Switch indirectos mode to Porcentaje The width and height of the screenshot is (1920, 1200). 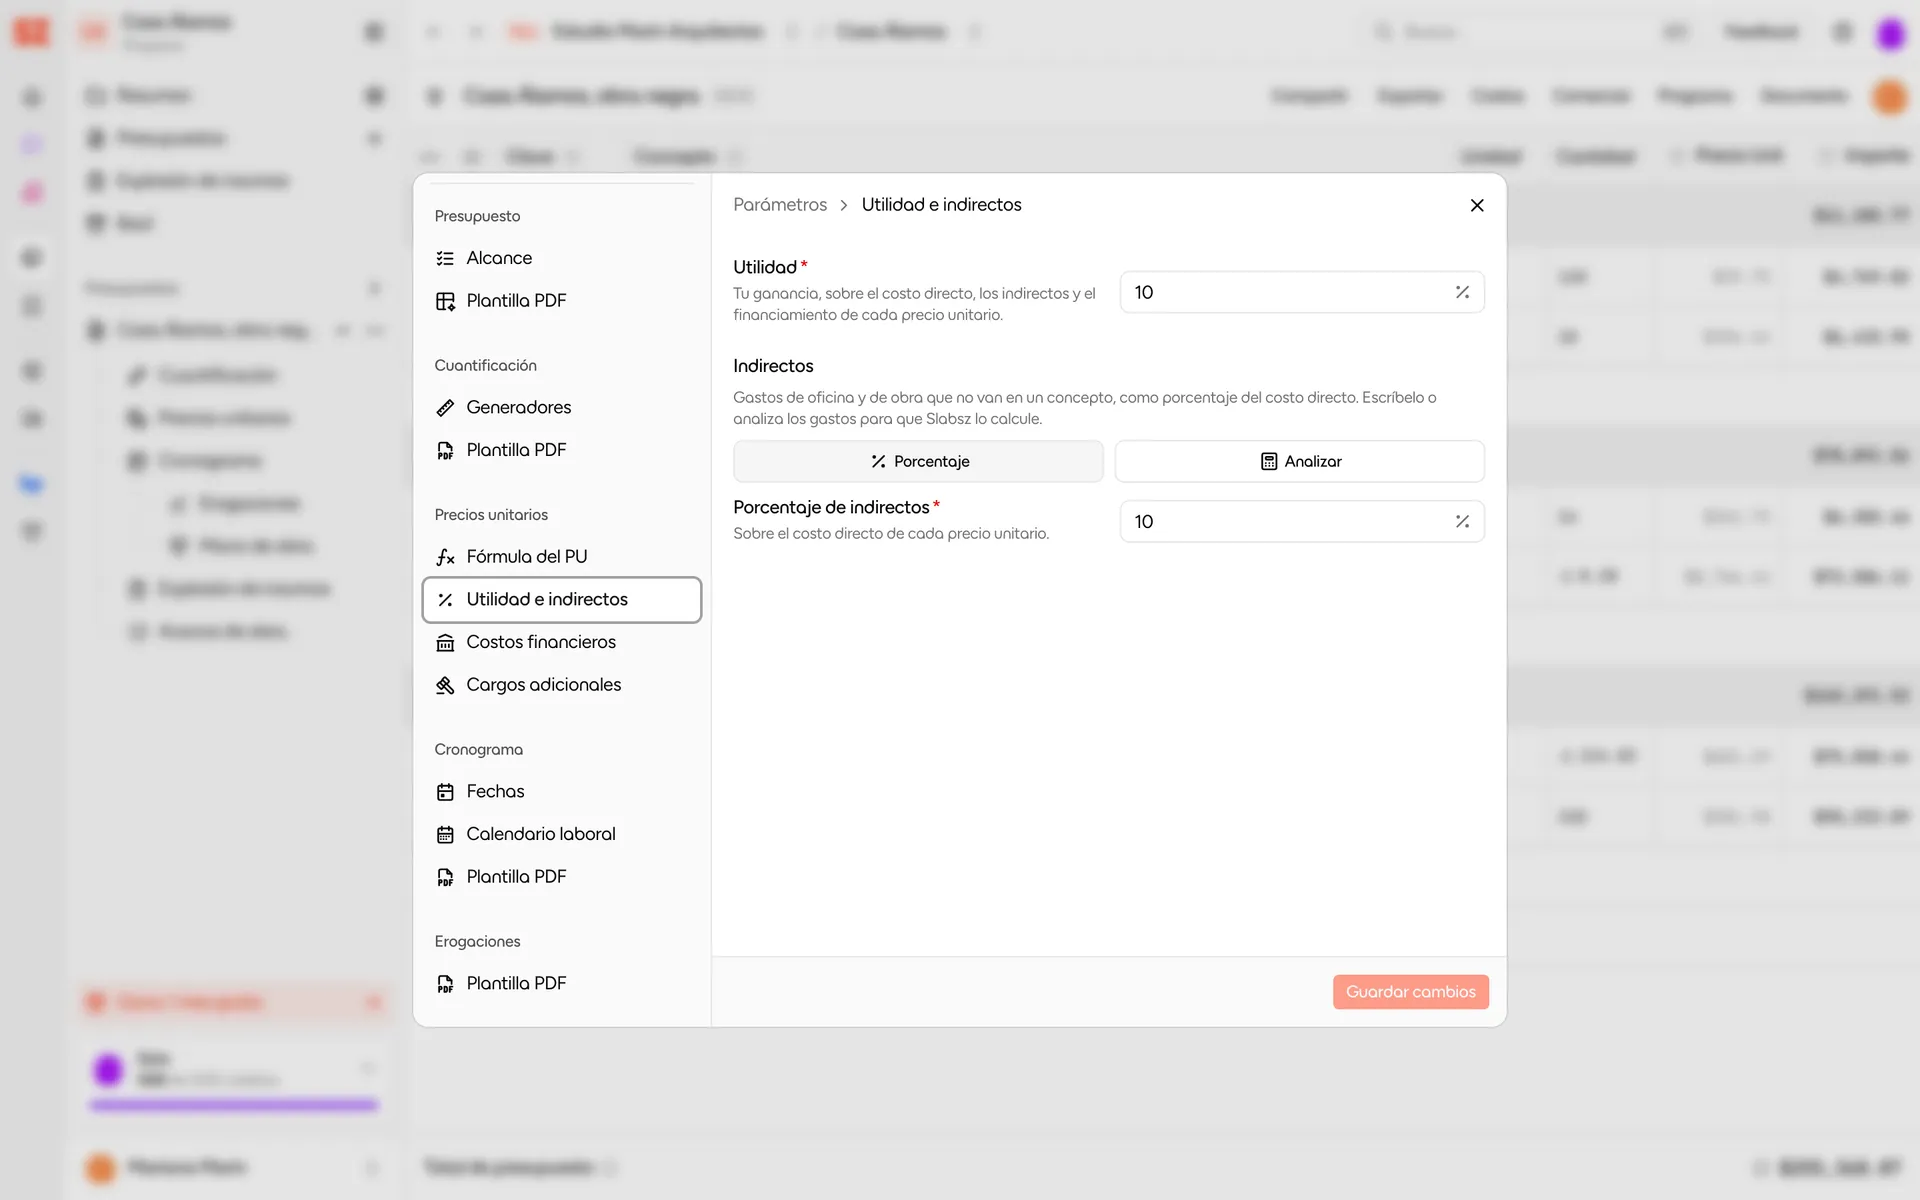(918, 461)
